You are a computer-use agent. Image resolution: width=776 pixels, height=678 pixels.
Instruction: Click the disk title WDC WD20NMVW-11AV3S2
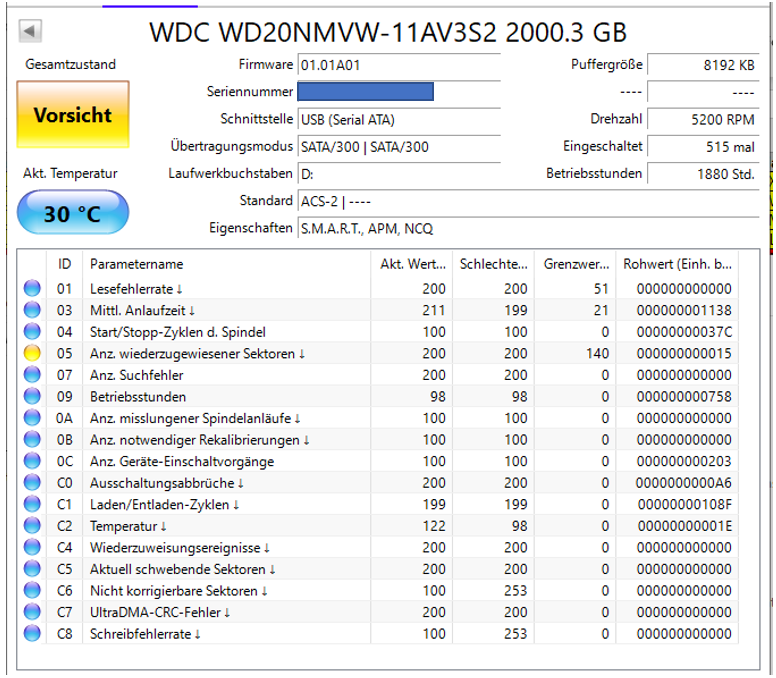[388, 33]
